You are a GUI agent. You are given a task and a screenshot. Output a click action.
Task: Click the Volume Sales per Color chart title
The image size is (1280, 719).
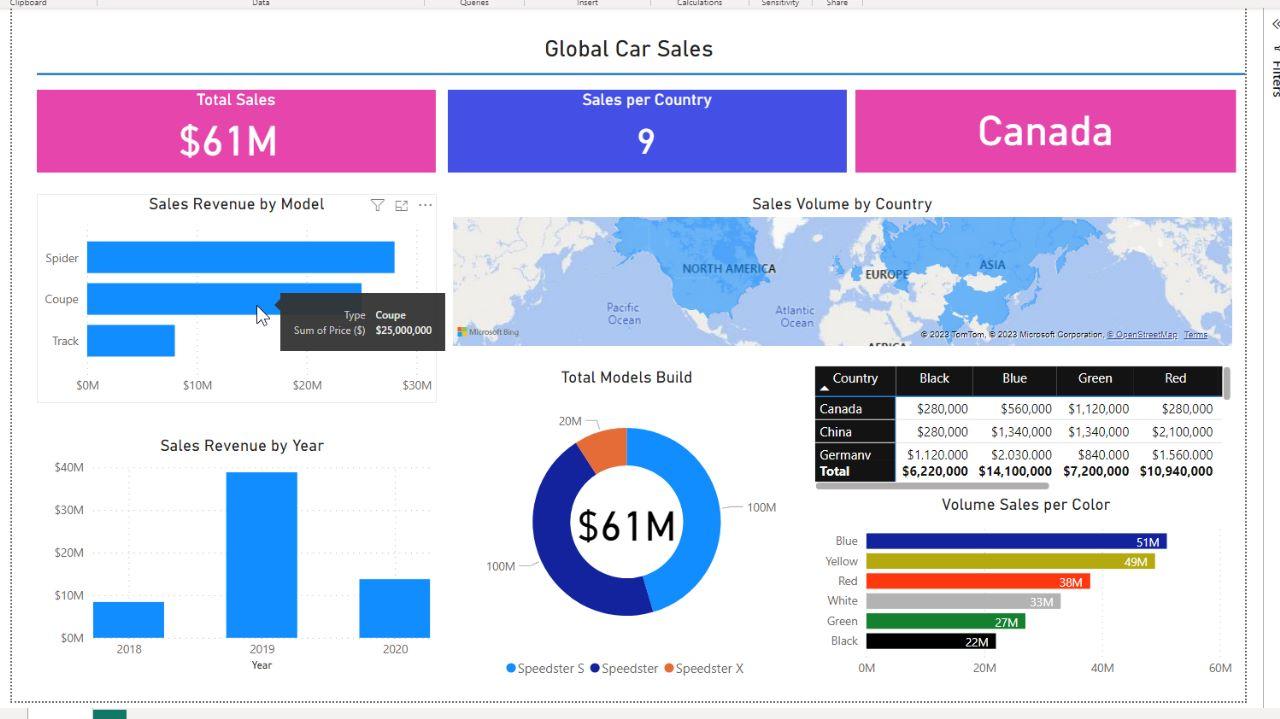[1026, 505]
